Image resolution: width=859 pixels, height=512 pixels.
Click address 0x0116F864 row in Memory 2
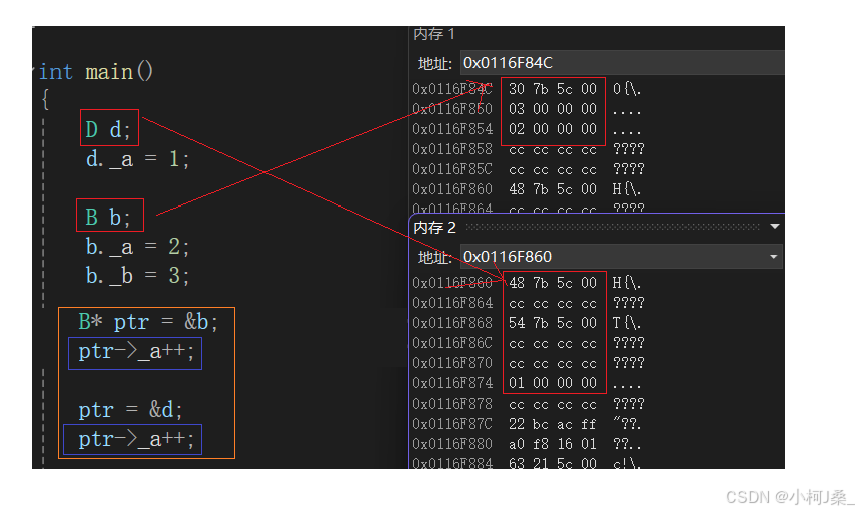click(x=529, y=303)
